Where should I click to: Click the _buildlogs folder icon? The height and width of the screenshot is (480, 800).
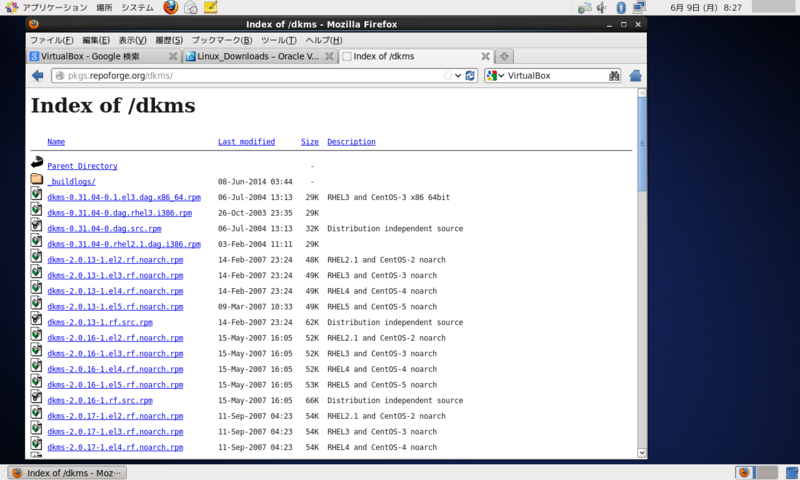[x=37, y=179]
